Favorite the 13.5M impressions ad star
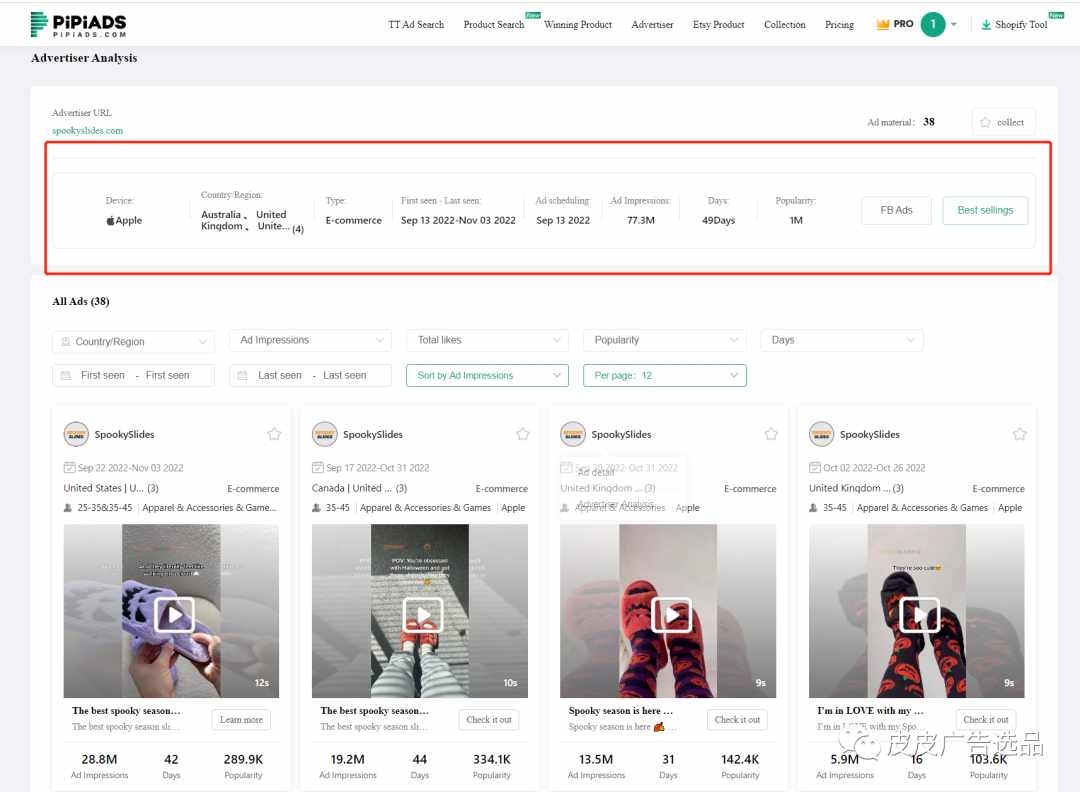Viewport: 1080px width, 792px height. (x=771, y=434)
